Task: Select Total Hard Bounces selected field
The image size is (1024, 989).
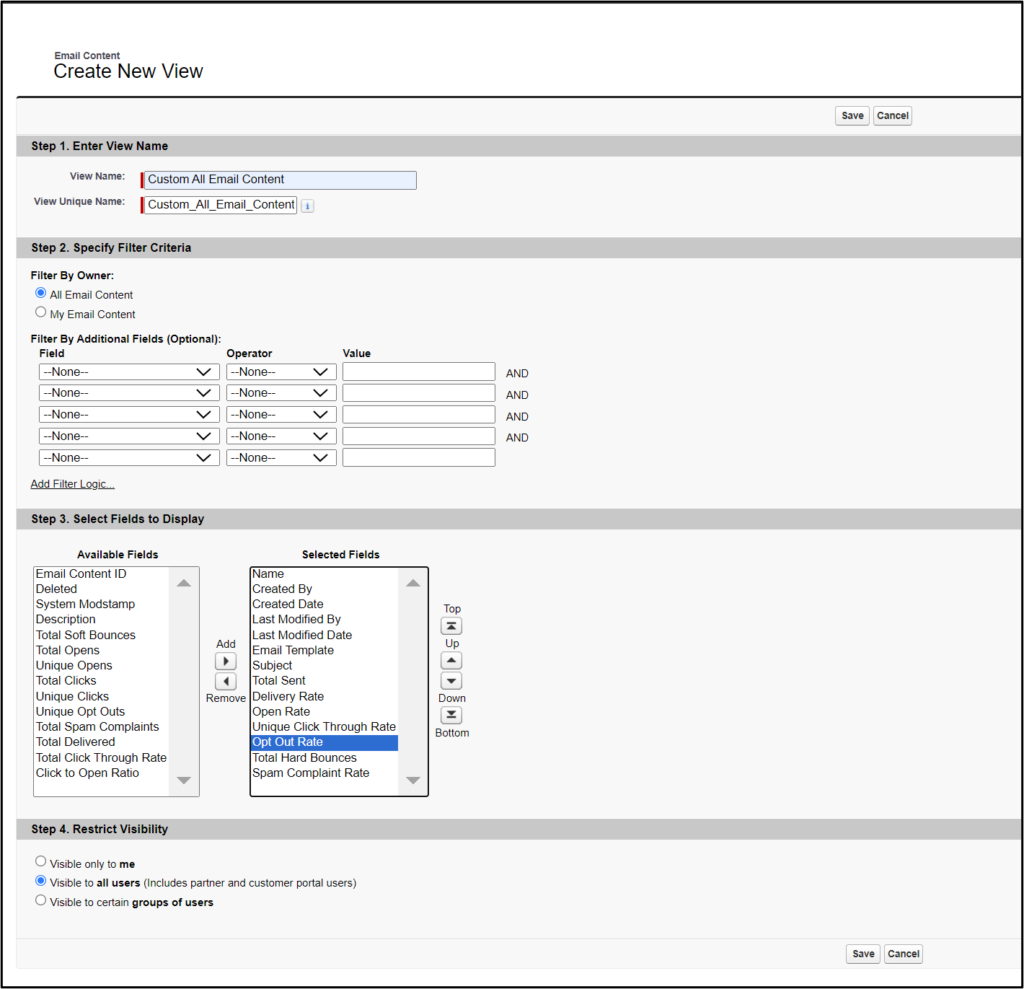Action: (325, 758)
